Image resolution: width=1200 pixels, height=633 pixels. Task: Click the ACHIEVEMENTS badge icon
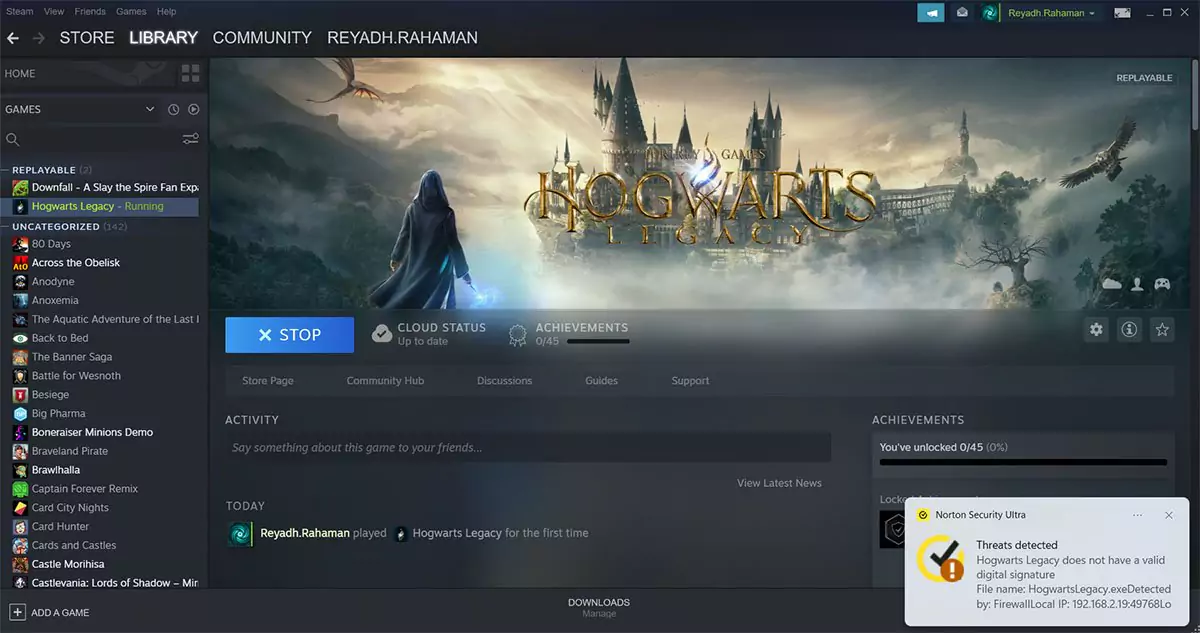[x=517, y=335]
